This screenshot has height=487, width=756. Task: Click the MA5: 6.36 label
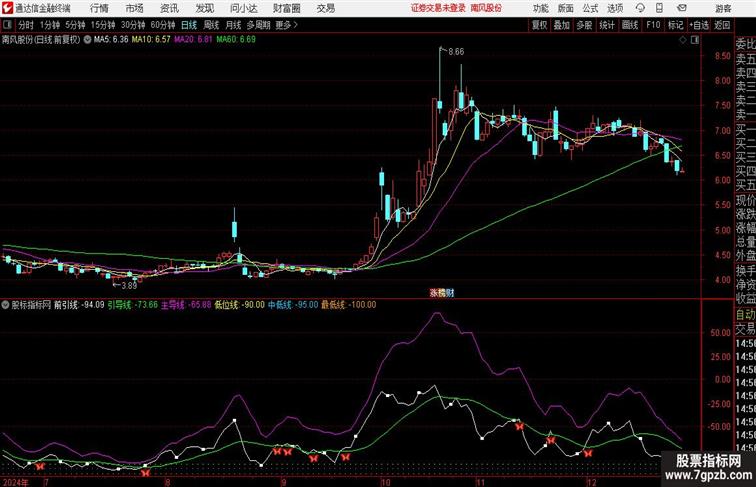pyautogui.click(x=111, y=40)
